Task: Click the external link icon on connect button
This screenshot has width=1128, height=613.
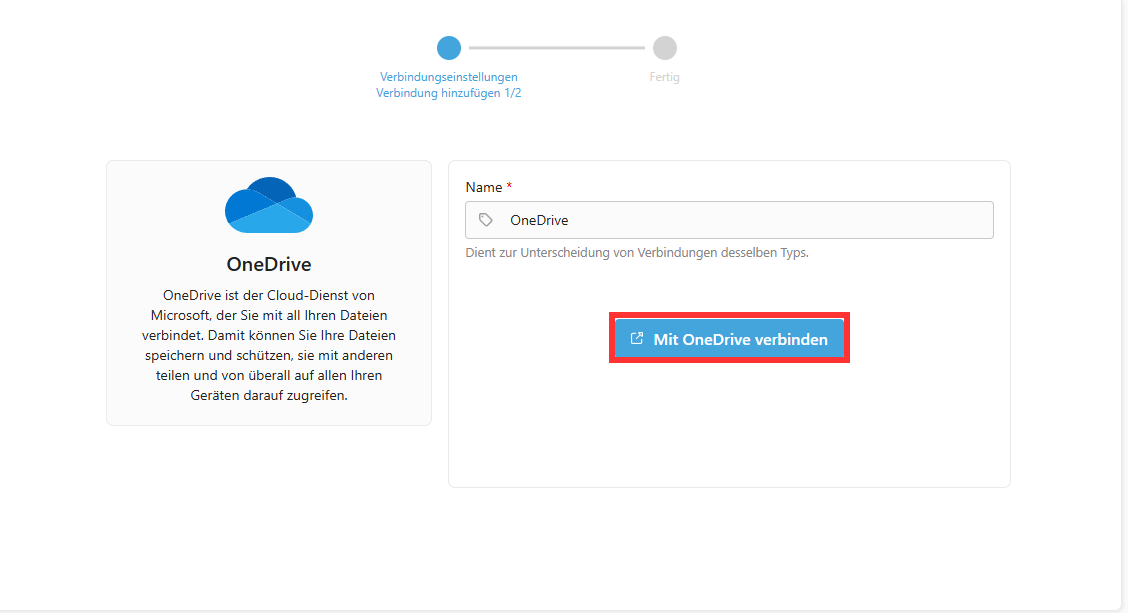Action: coord(637,338)
